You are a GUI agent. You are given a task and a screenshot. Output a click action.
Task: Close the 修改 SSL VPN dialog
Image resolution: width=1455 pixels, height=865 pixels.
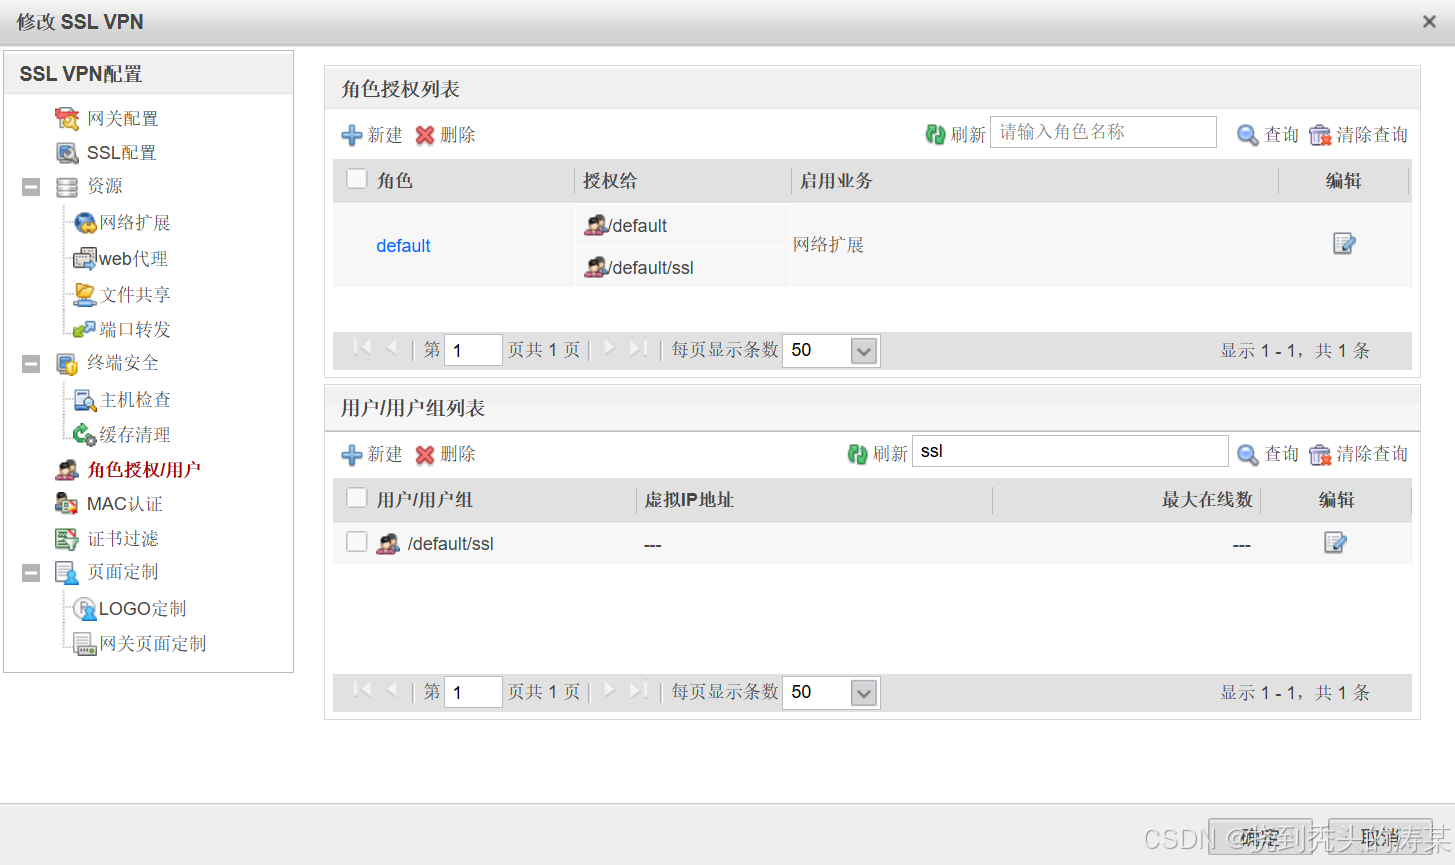[x=1429, y=21]
